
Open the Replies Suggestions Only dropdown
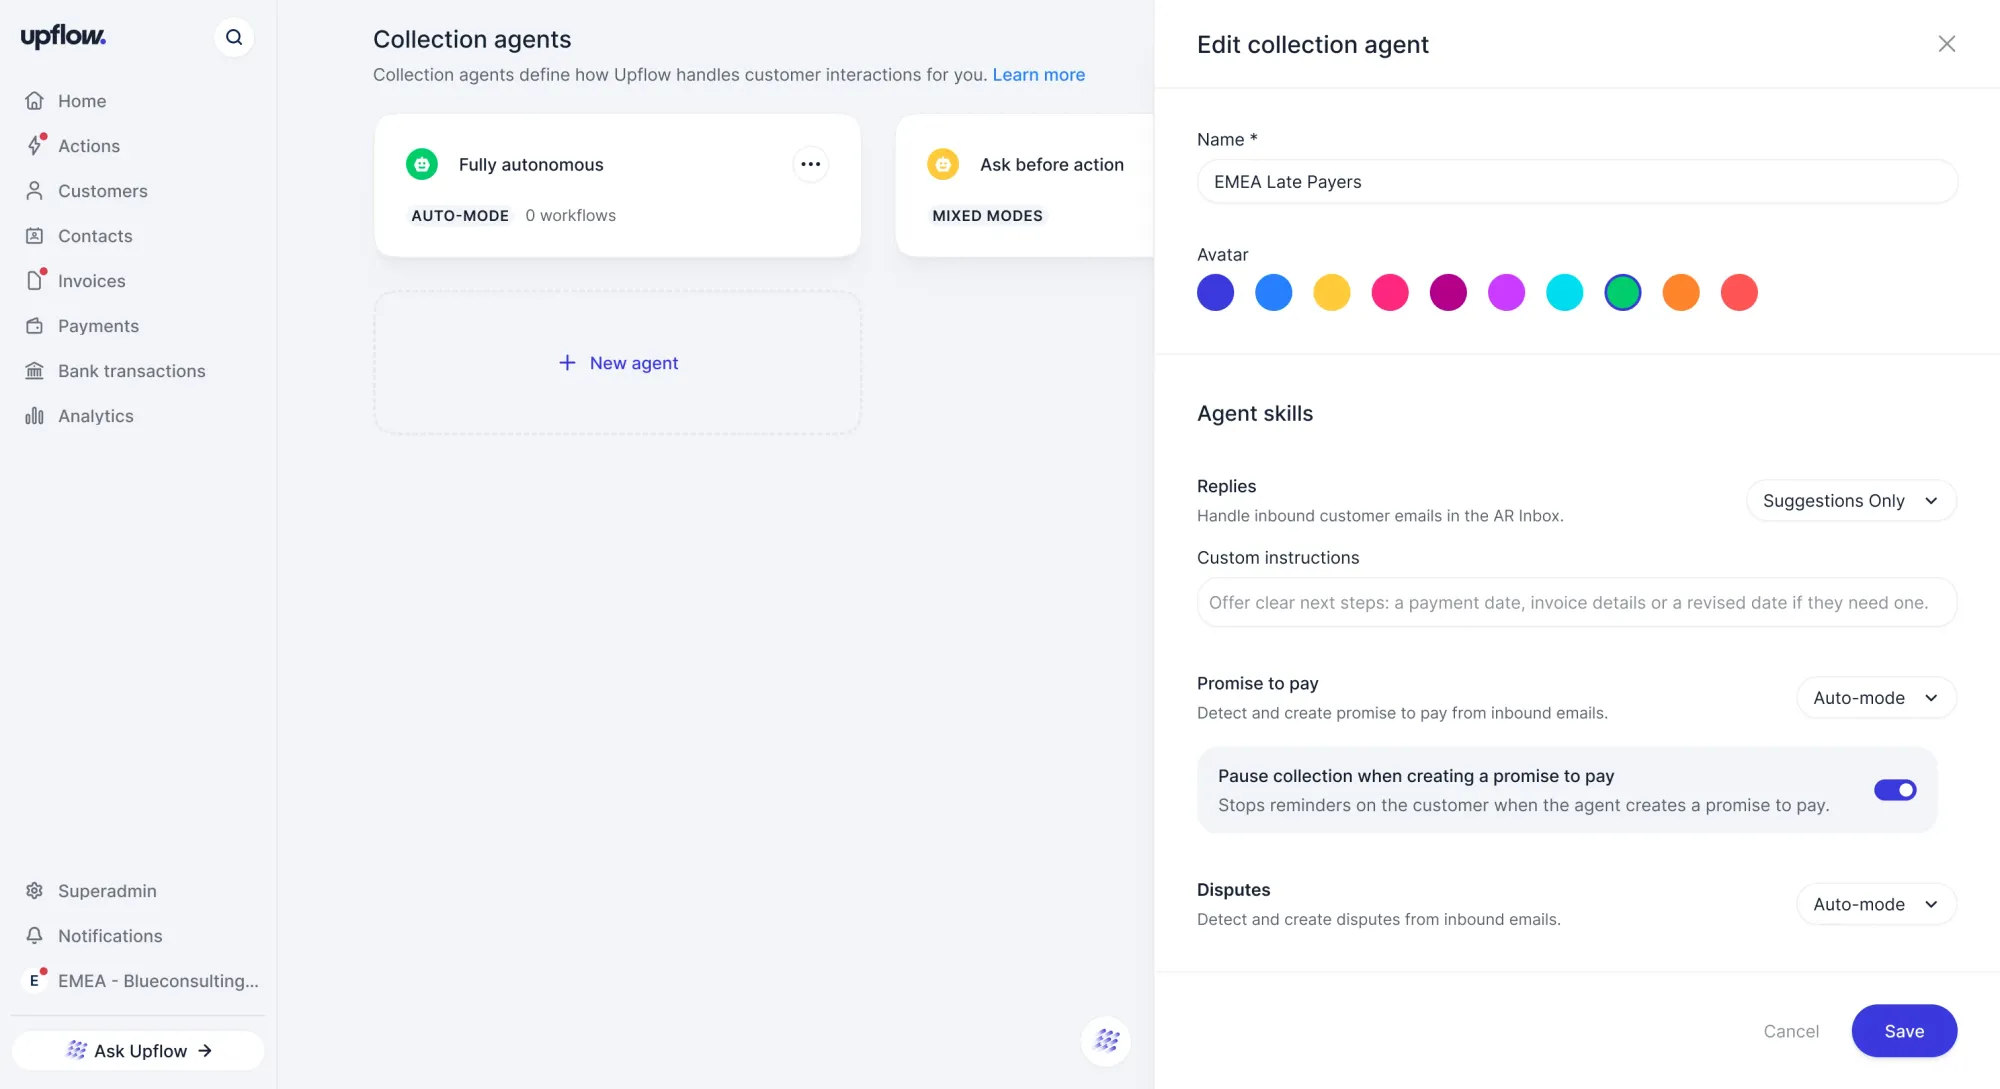coord(1851,500)
